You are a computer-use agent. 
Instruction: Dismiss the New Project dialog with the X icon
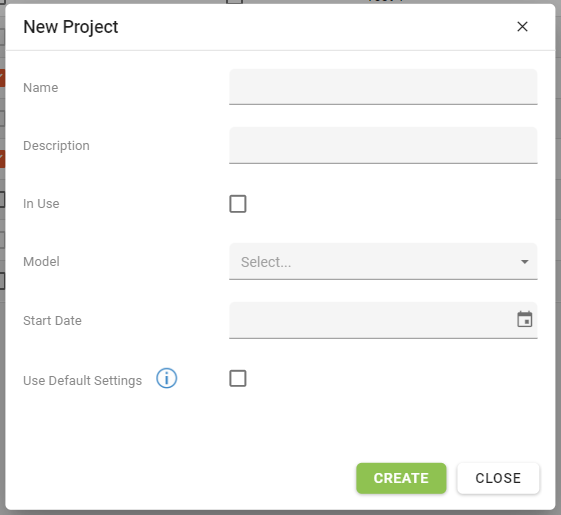coord(522,26)
